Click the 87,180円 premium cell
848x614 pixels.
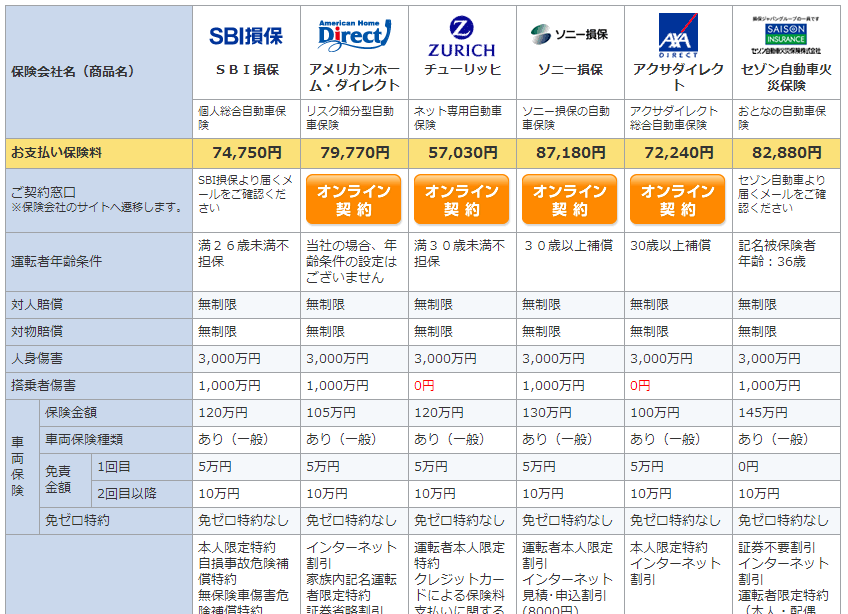570,153
